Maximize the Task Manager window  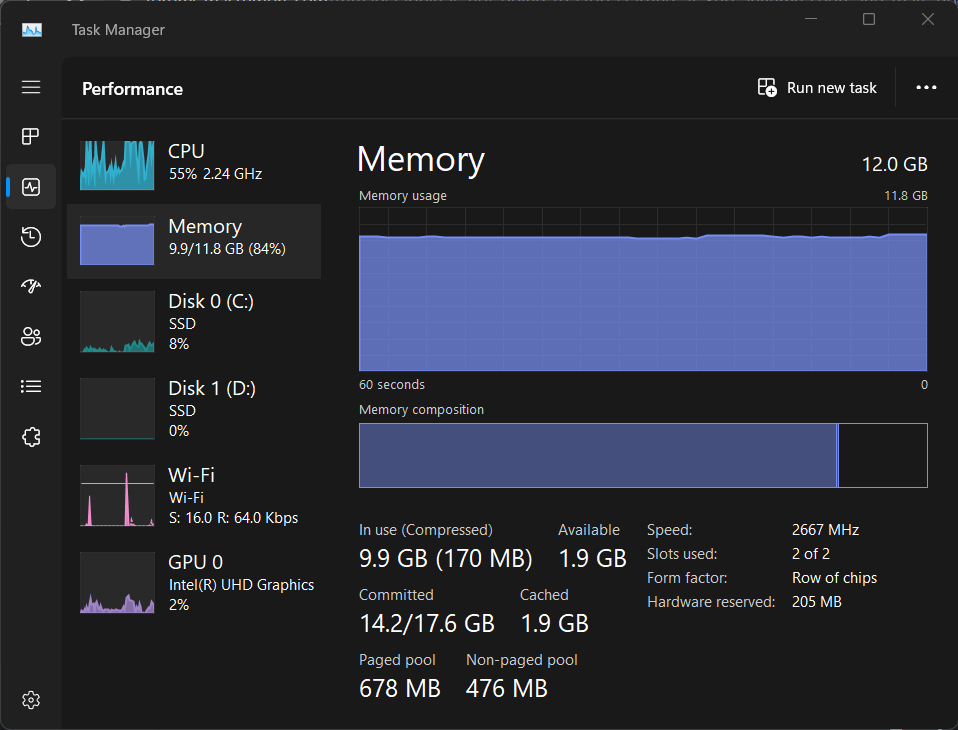pyautogui.click(x=869, y=20)
